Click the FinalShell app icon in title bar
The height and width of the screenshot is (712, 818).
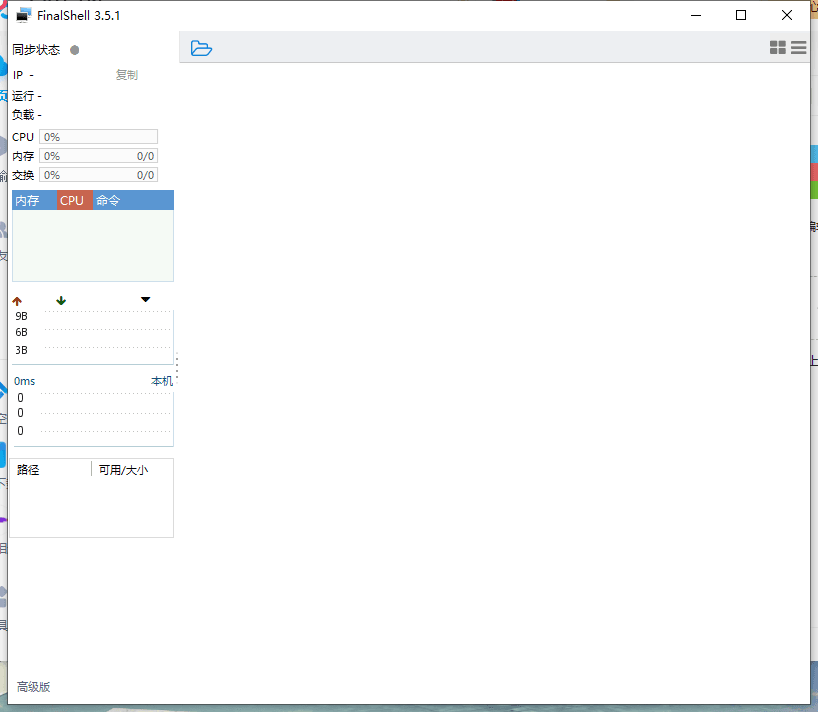coord(24,15)
